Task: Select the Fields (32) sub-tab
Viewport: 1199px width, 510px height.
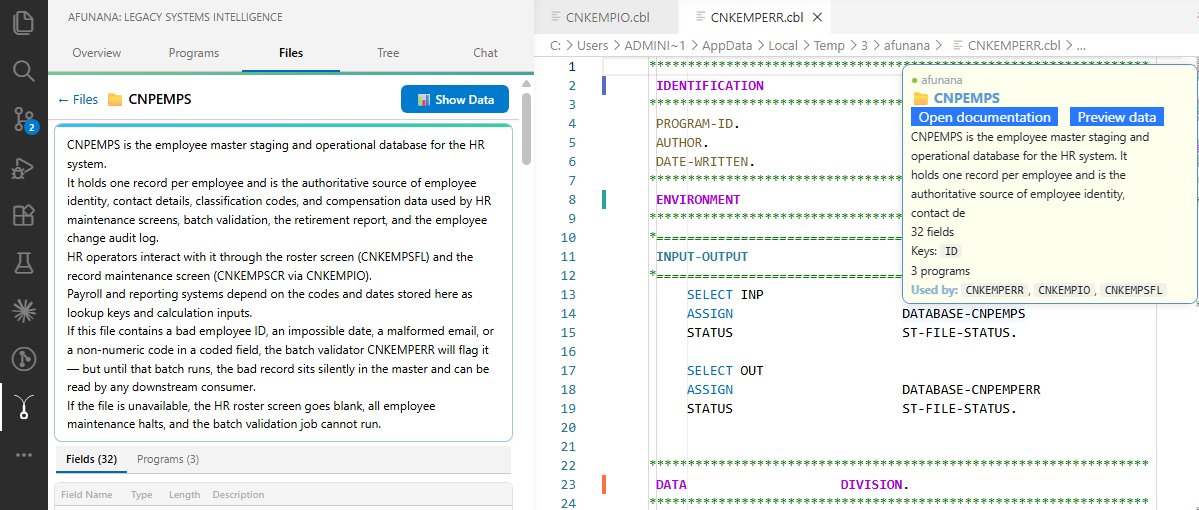Action: (x=91, y=460)
